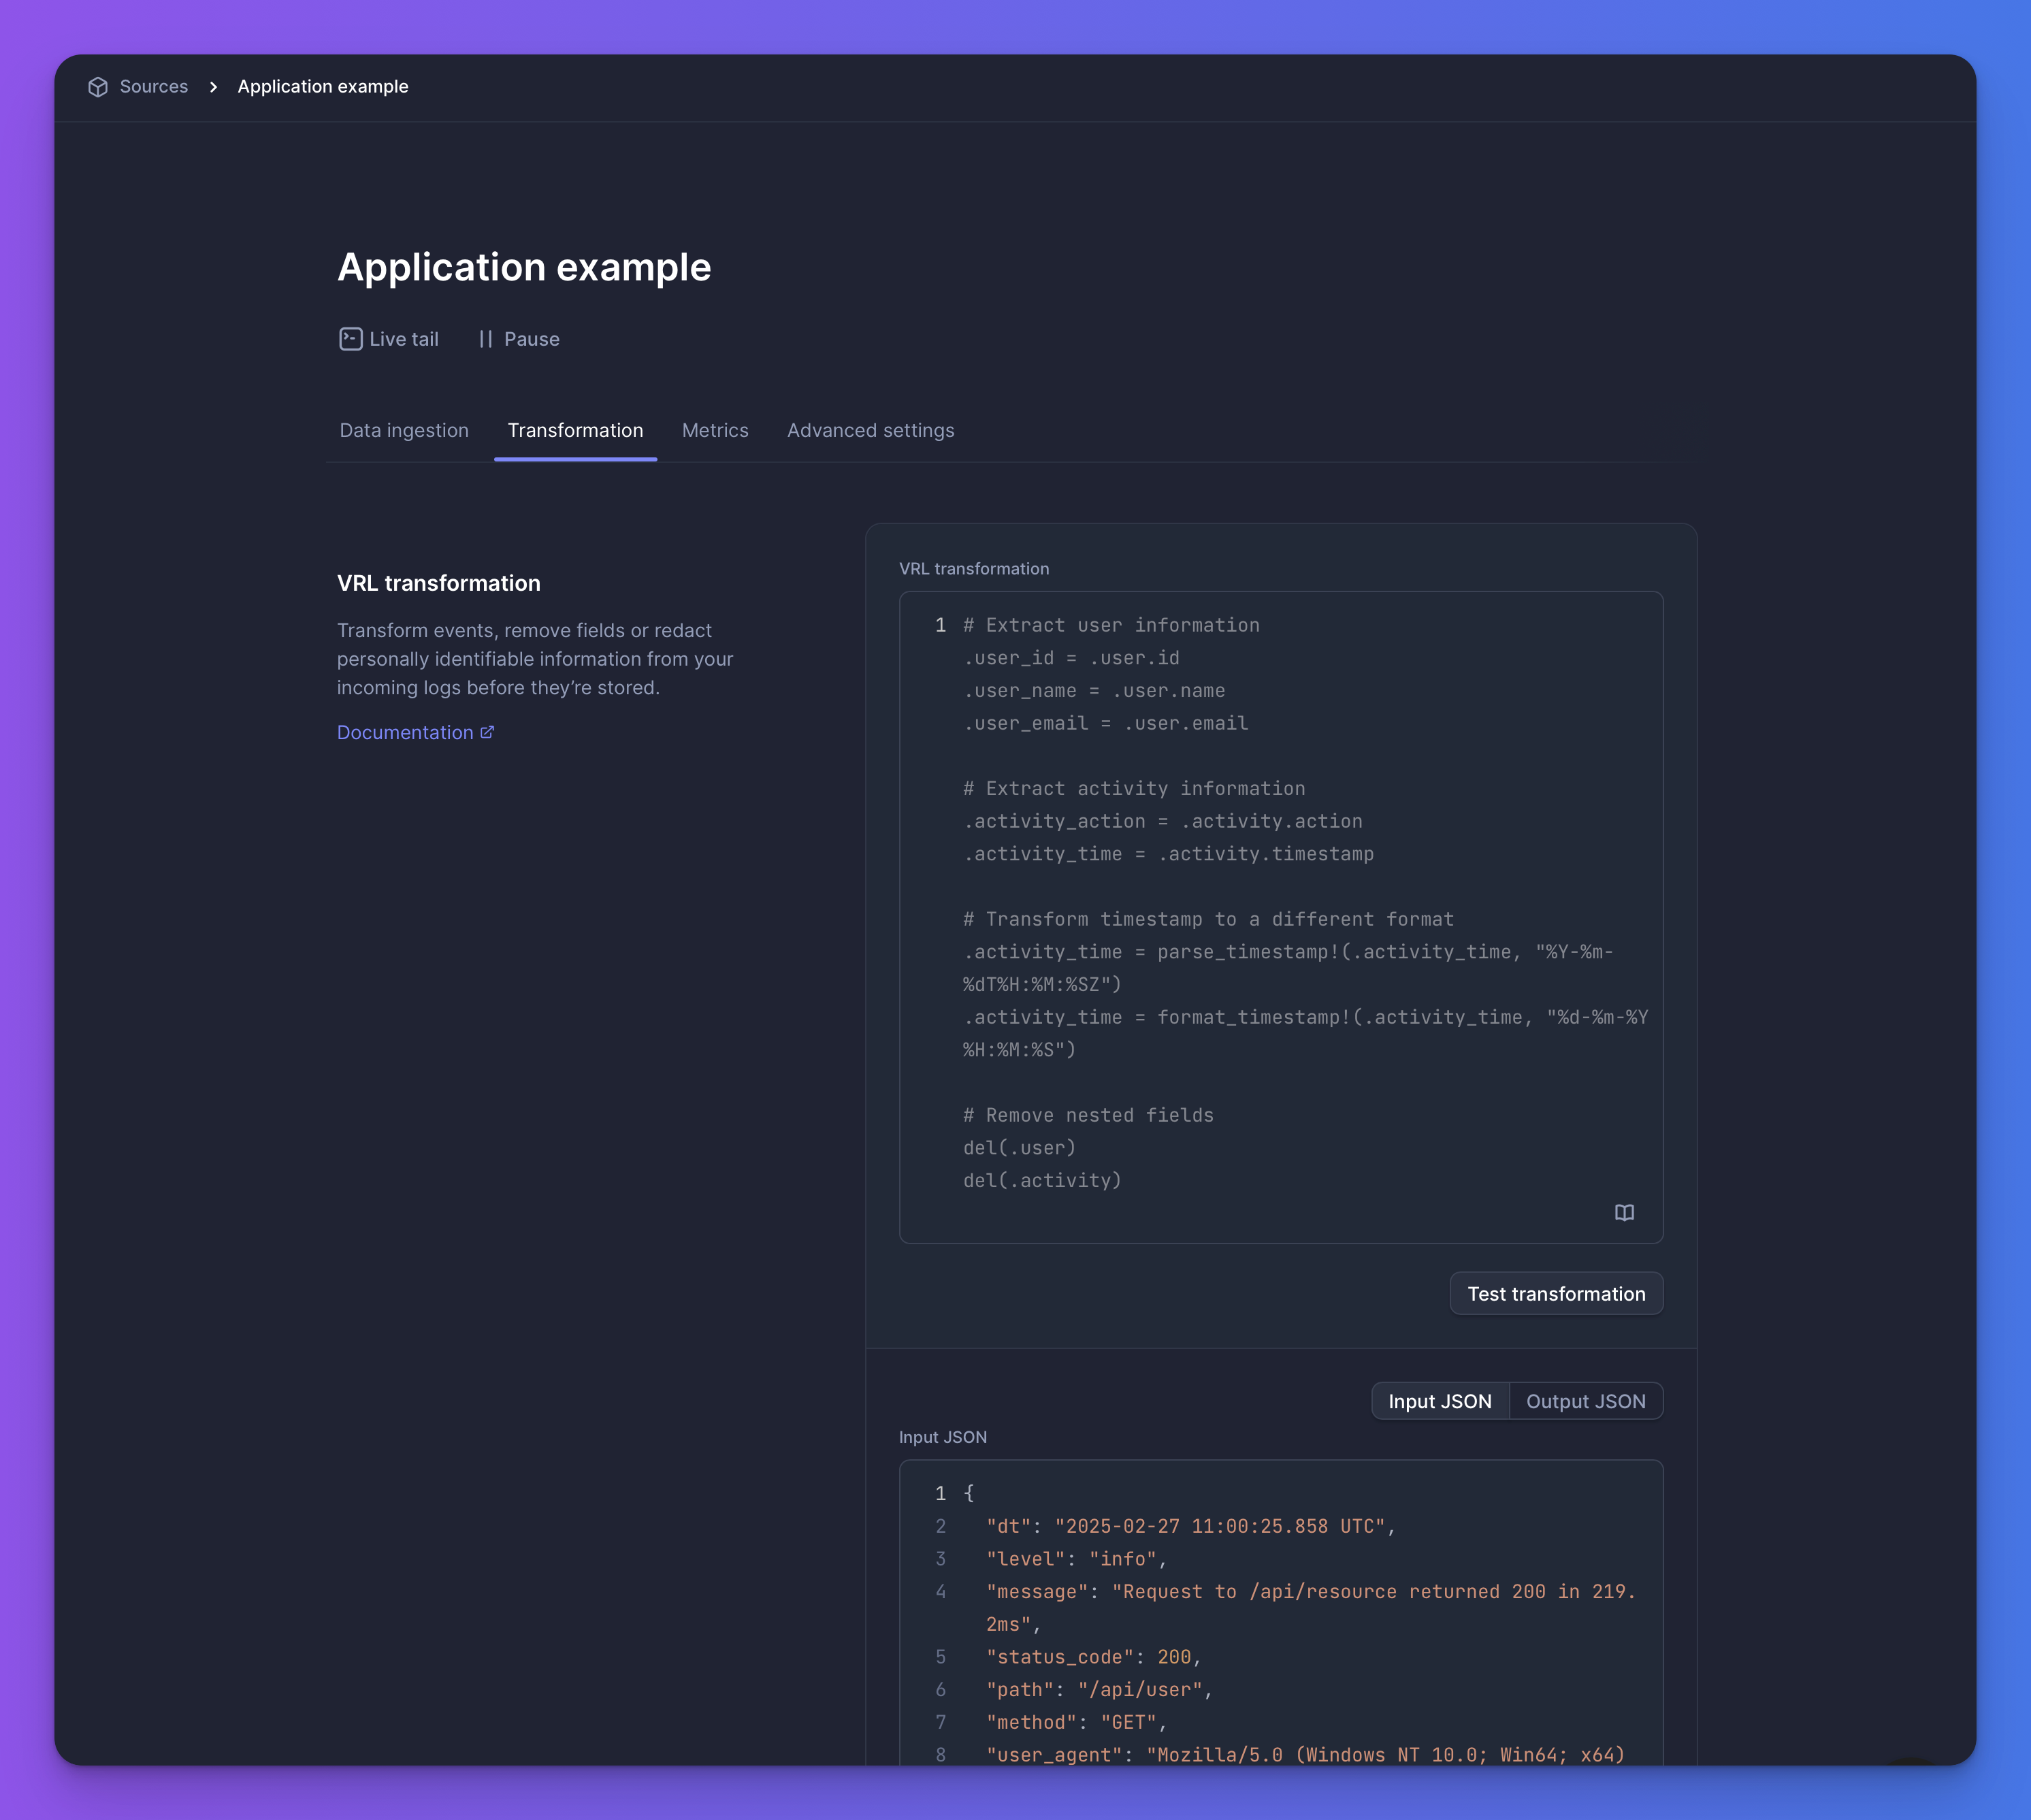Click the "method": "GET" JSON line
2031x1820 pixels.
point(1076,1722)
